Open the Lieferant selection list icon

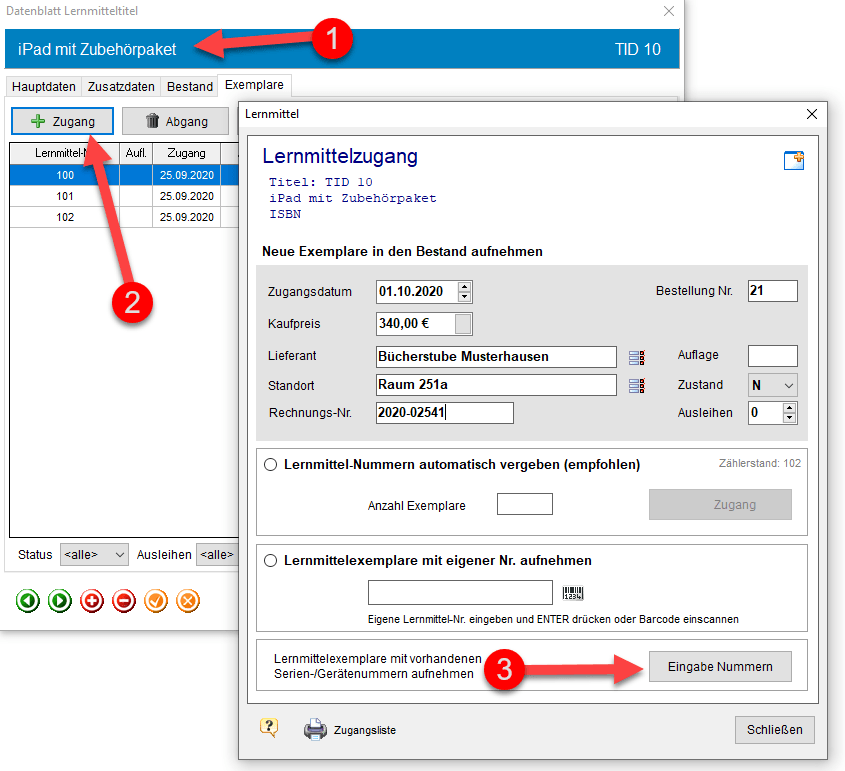(x=636, y=357)
